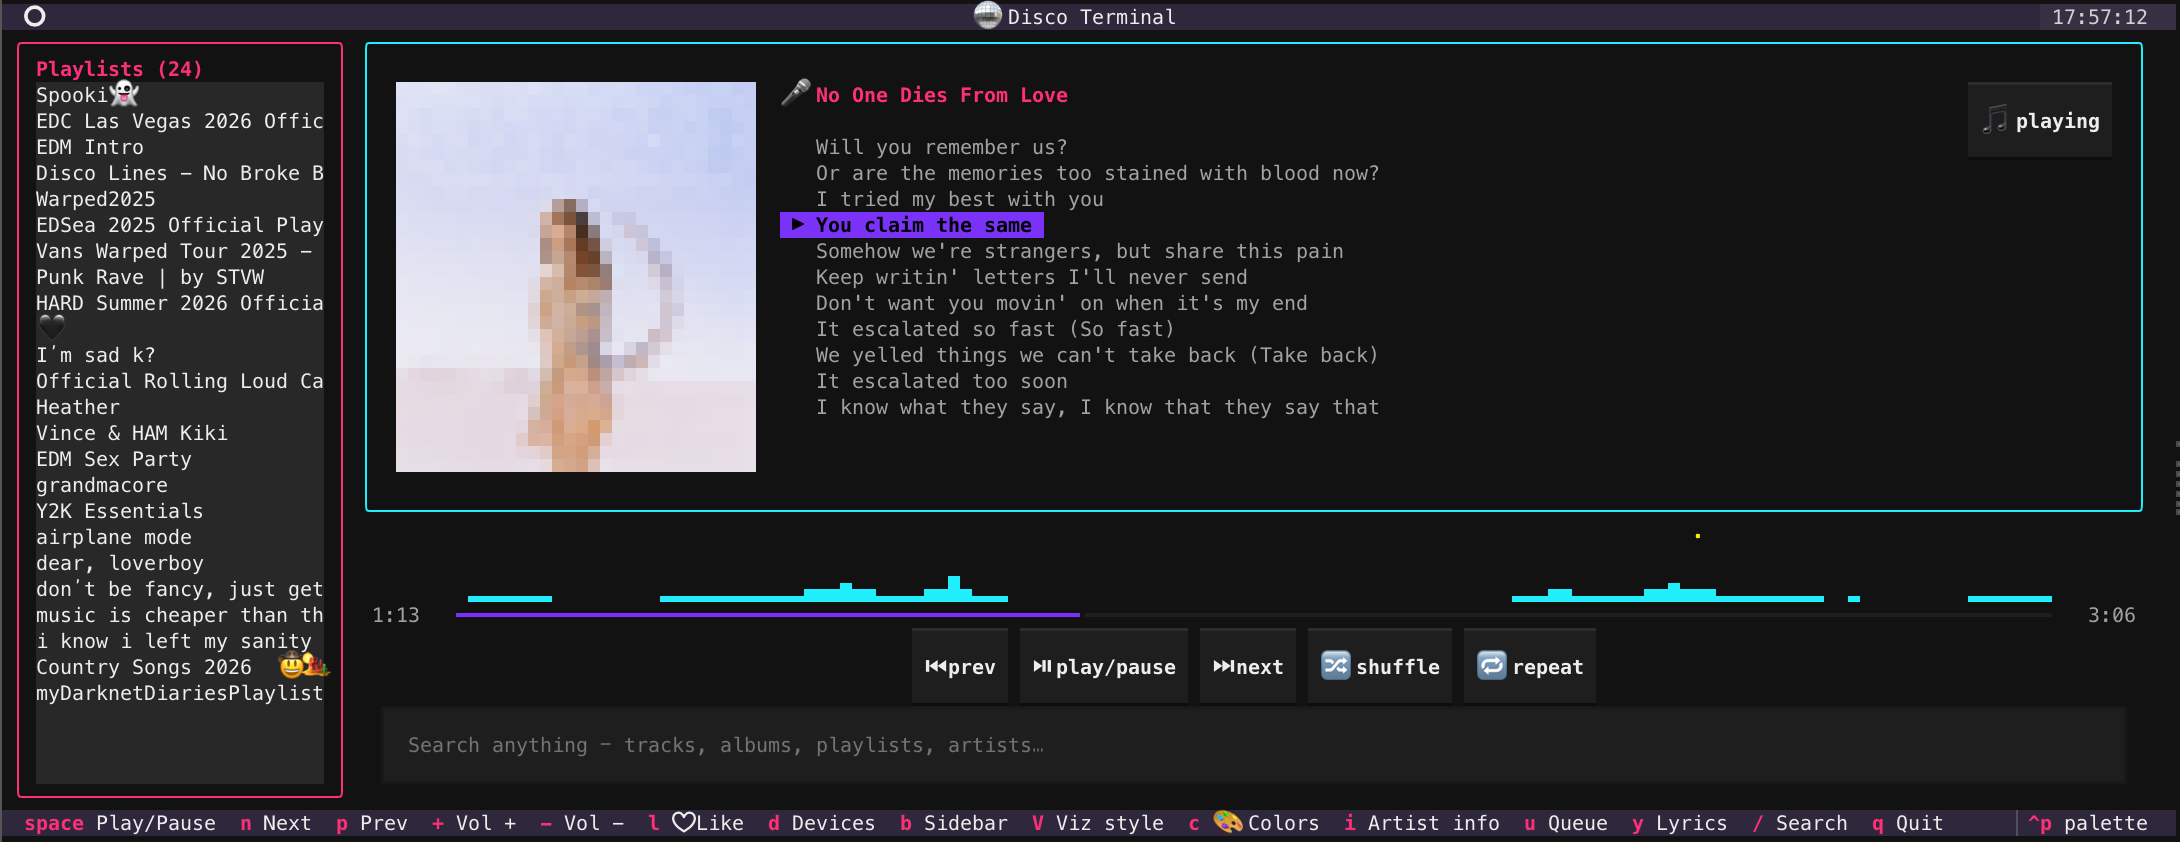The height and width of the screenshot is (842, 2180).
Task: Select Vans Warped Tour 2025 playlist
Action: (x=180, y=251)
